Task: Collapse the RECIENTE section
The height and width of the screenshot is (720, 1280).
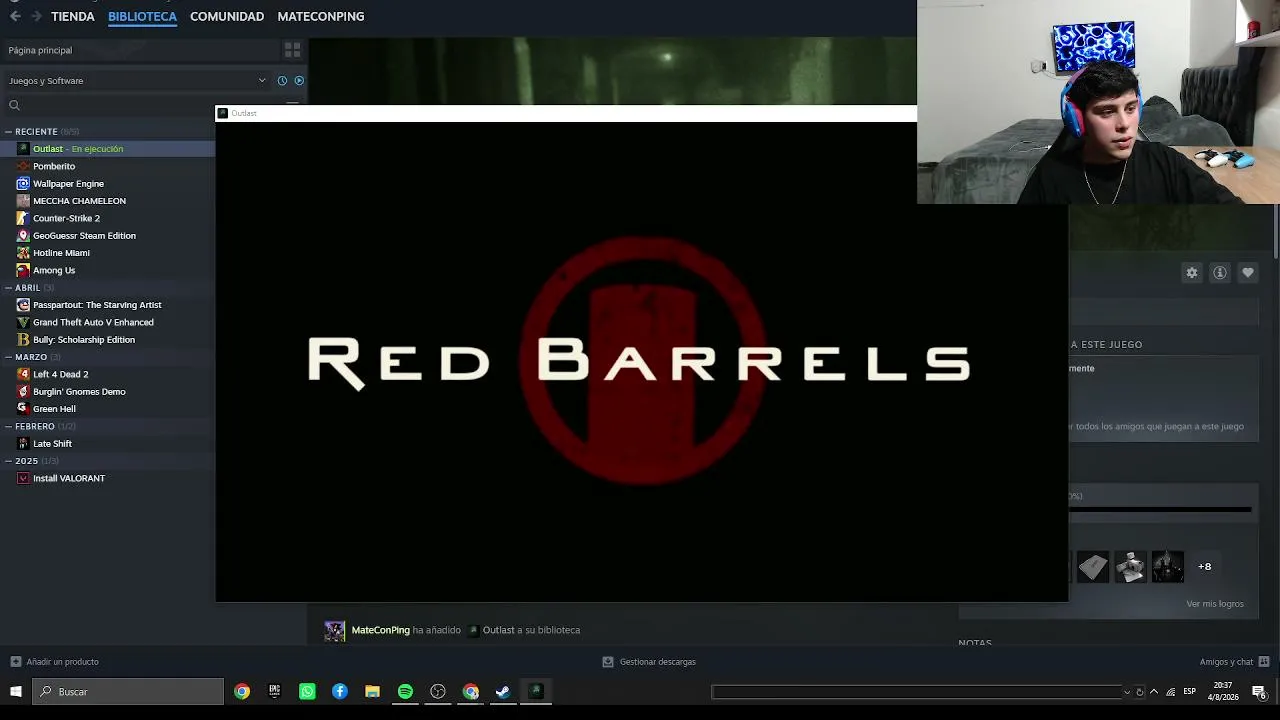Action: (8, 132)
